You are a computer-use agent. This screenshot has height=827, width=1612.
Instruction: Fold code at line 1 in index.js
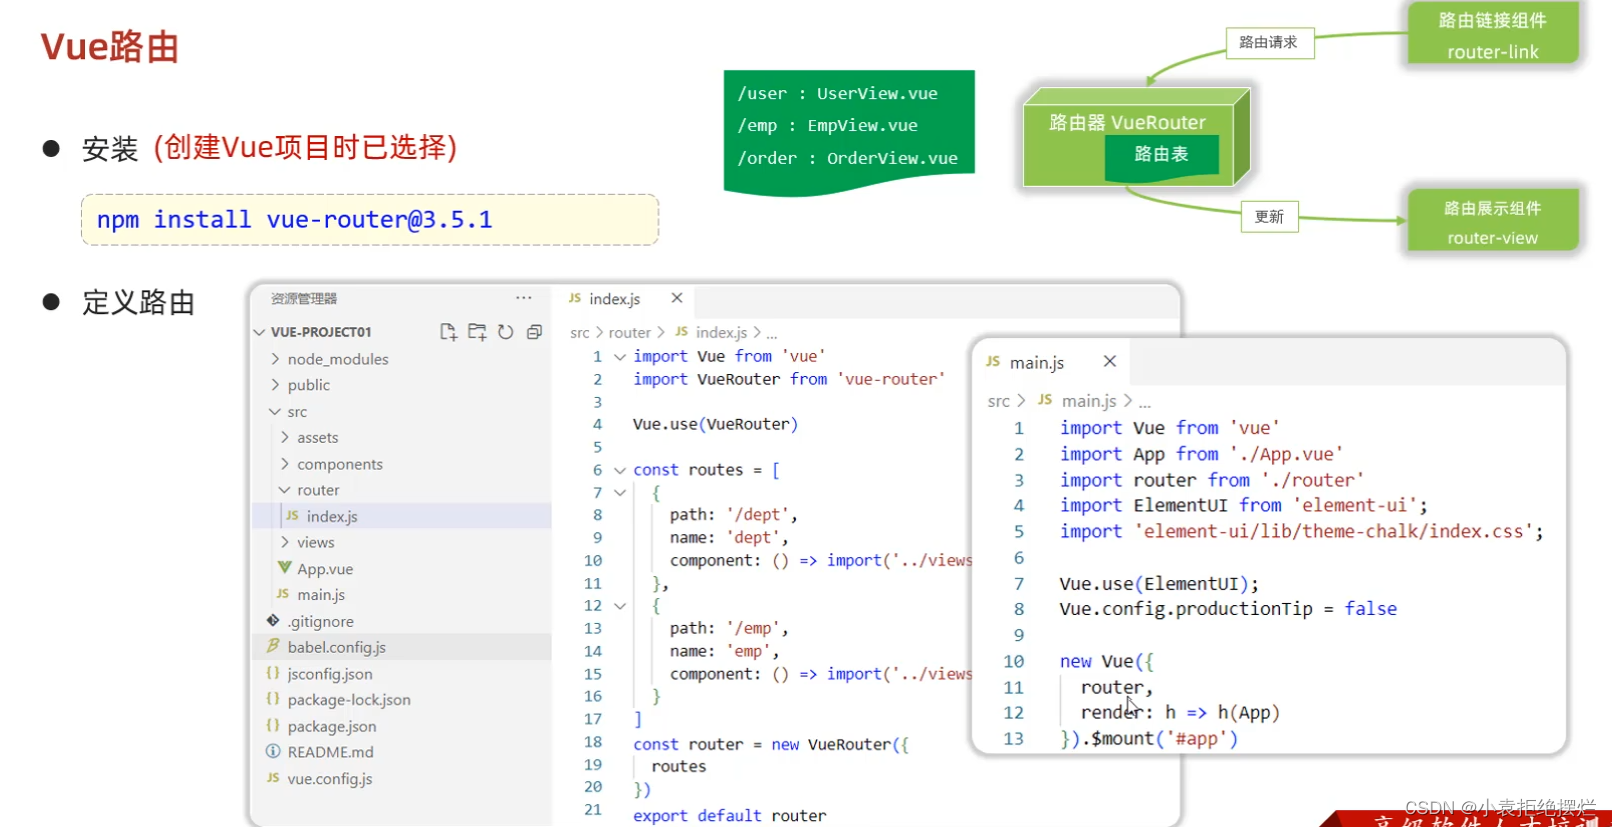(x=620, y=356)
